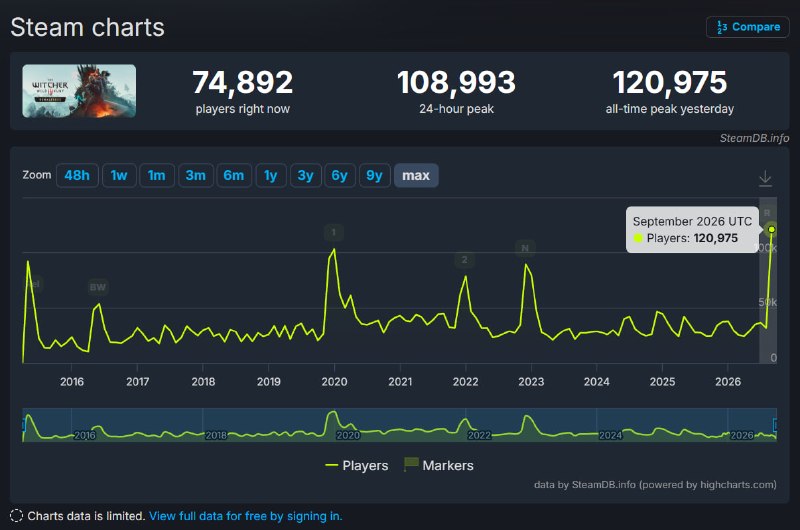Image resolution: width=800 pixels, height=530 pixels.
Task: Click the 2016 x-axis label
Action: (71, 382)
